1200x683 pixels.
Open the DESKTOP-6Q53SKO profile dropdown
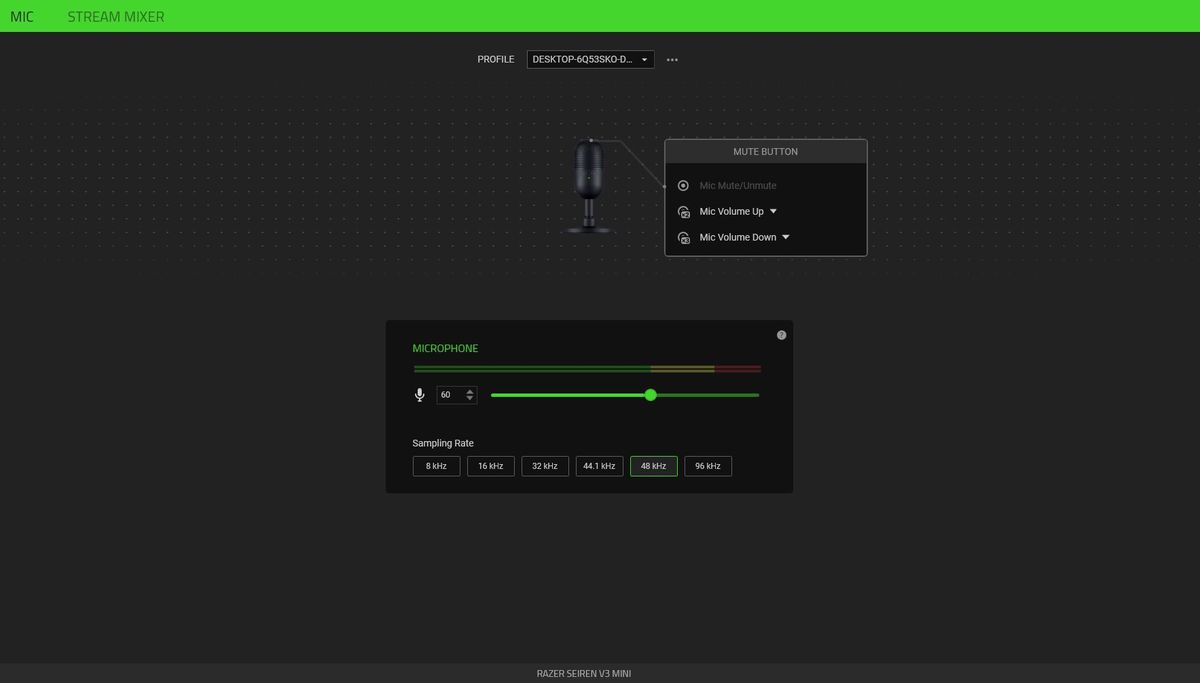589,59
